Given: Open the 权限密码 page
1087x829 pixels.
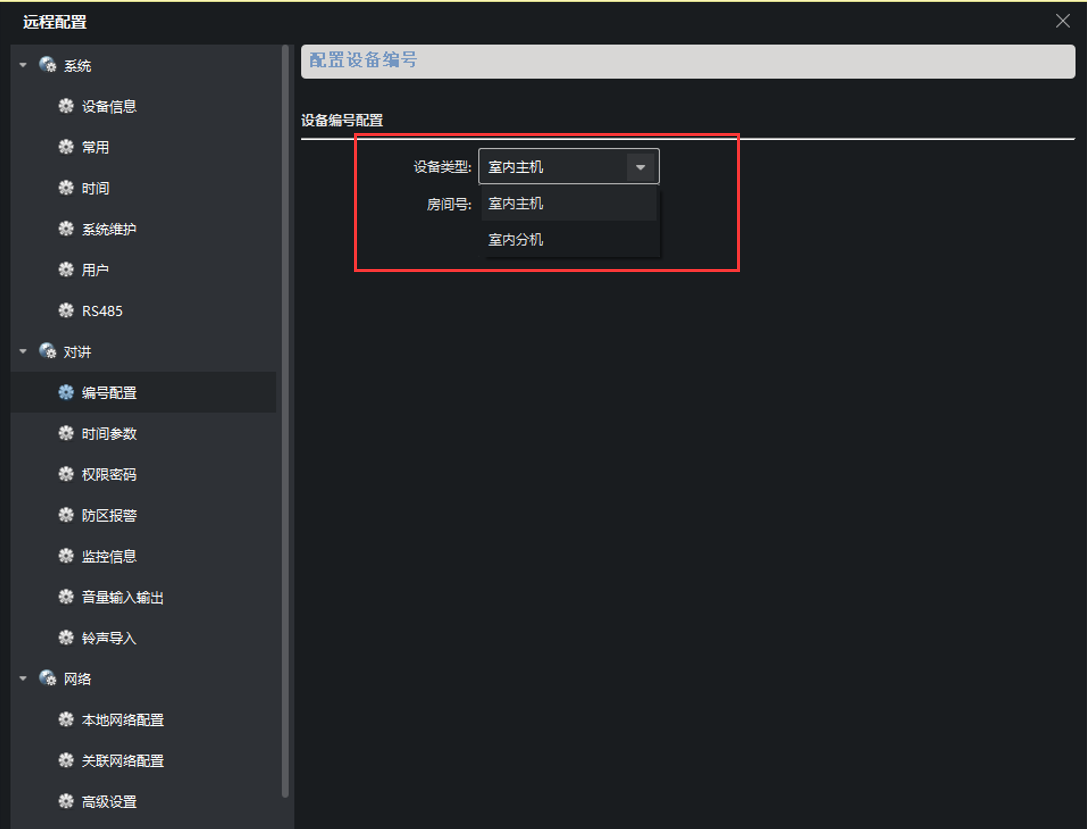Looking at the screenshot, I should click(x=109, y=474).
